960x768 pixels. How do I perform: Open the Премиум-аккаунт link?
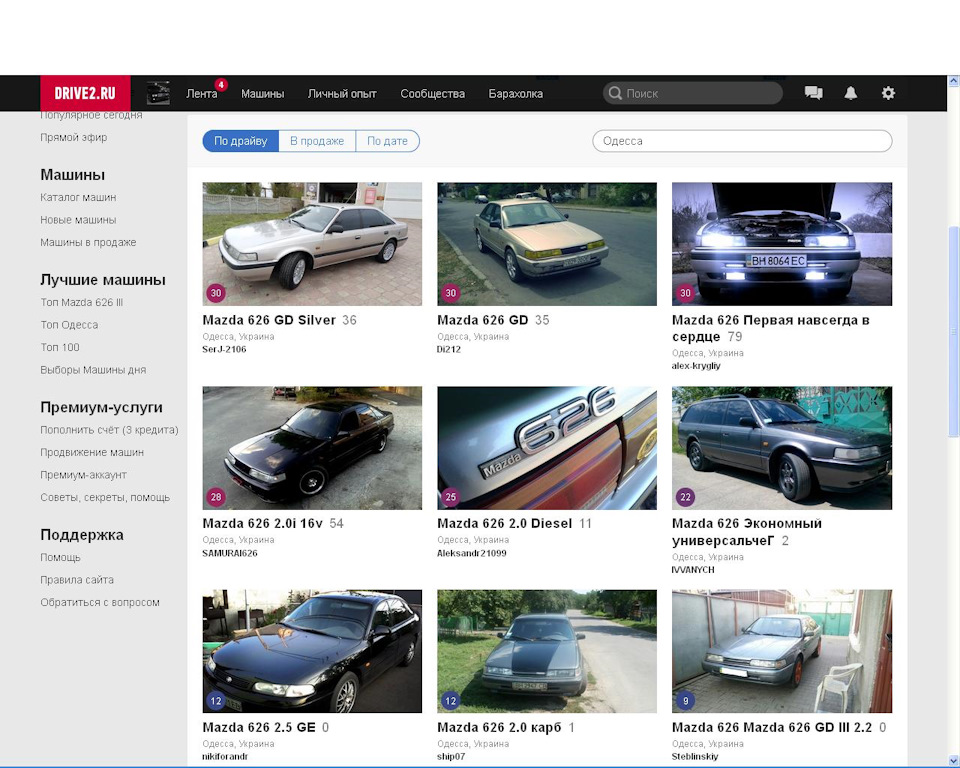point(83,475)
